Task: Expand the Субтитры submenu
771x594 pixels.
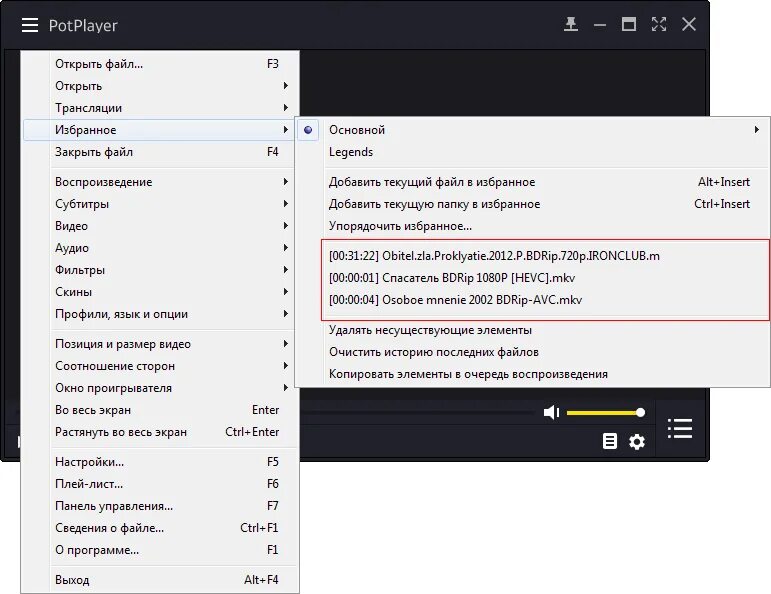Action: coord(161,204)
